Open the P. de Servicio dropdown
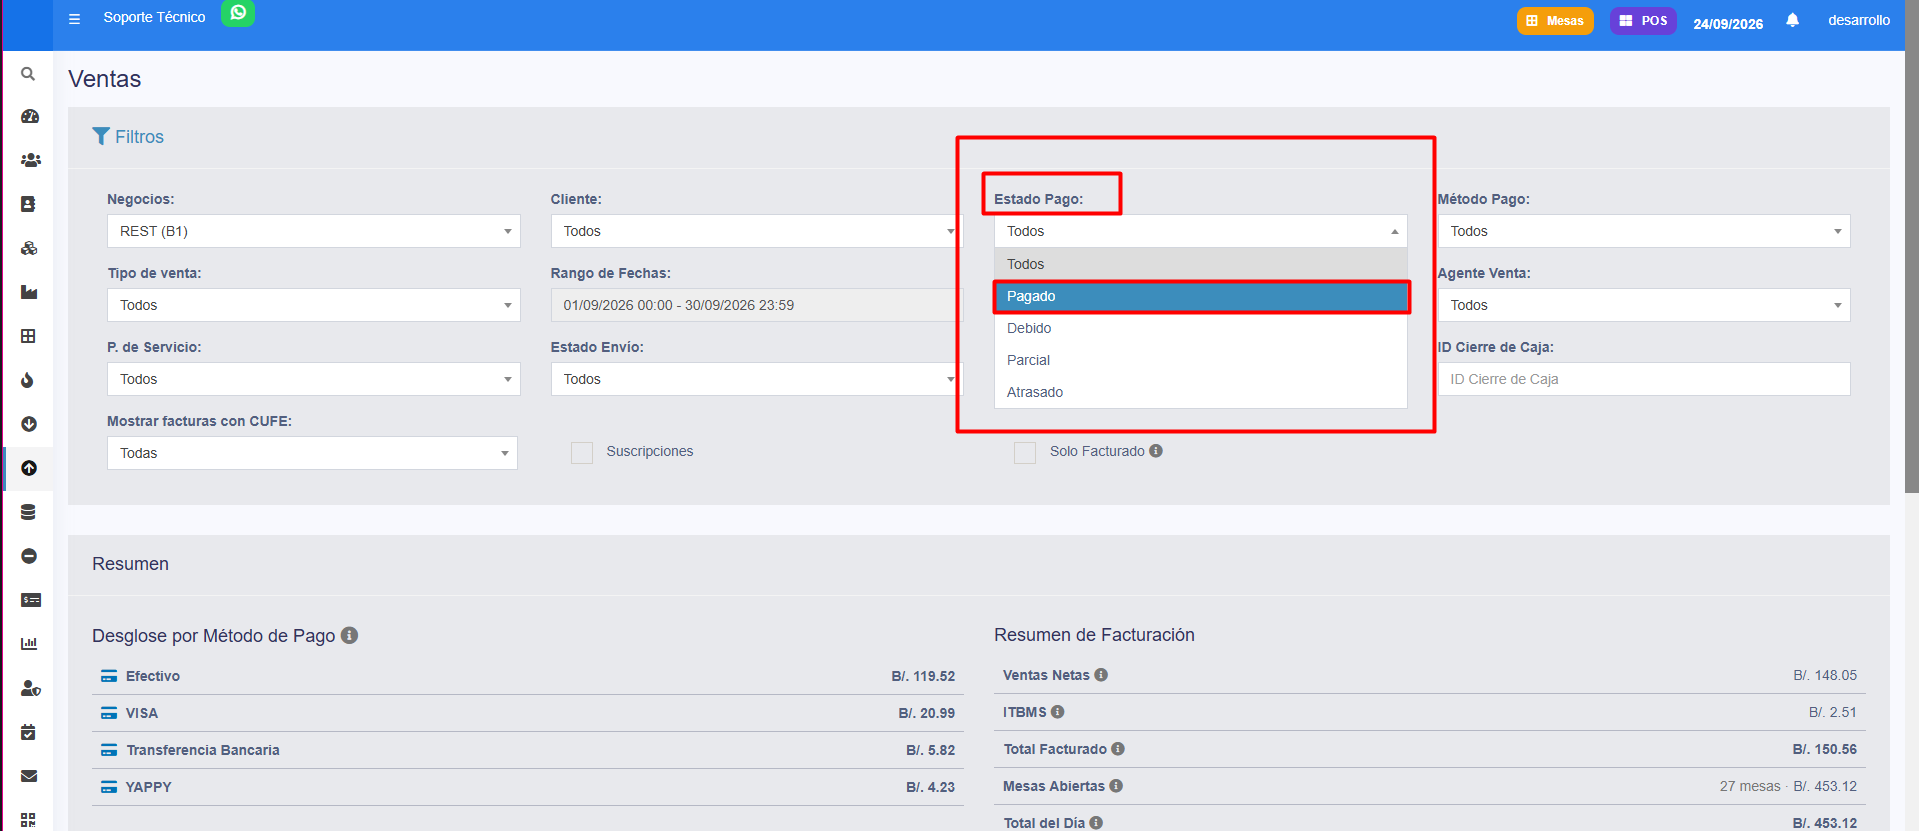1919x831 pixels. coord(314,379)
